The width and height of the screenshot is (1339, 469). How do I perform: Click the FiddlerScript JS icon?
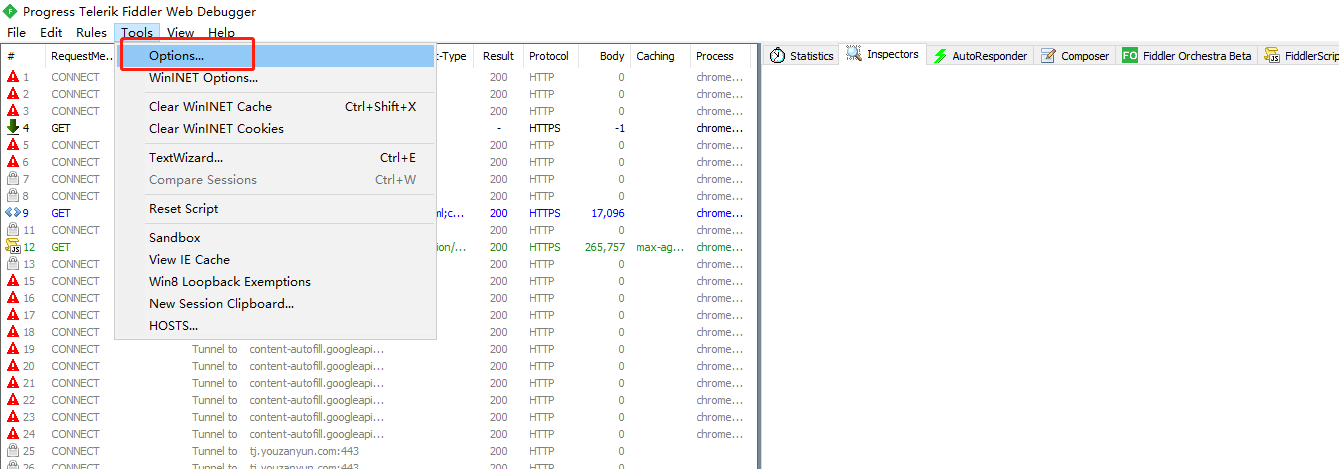(1272, 56)
